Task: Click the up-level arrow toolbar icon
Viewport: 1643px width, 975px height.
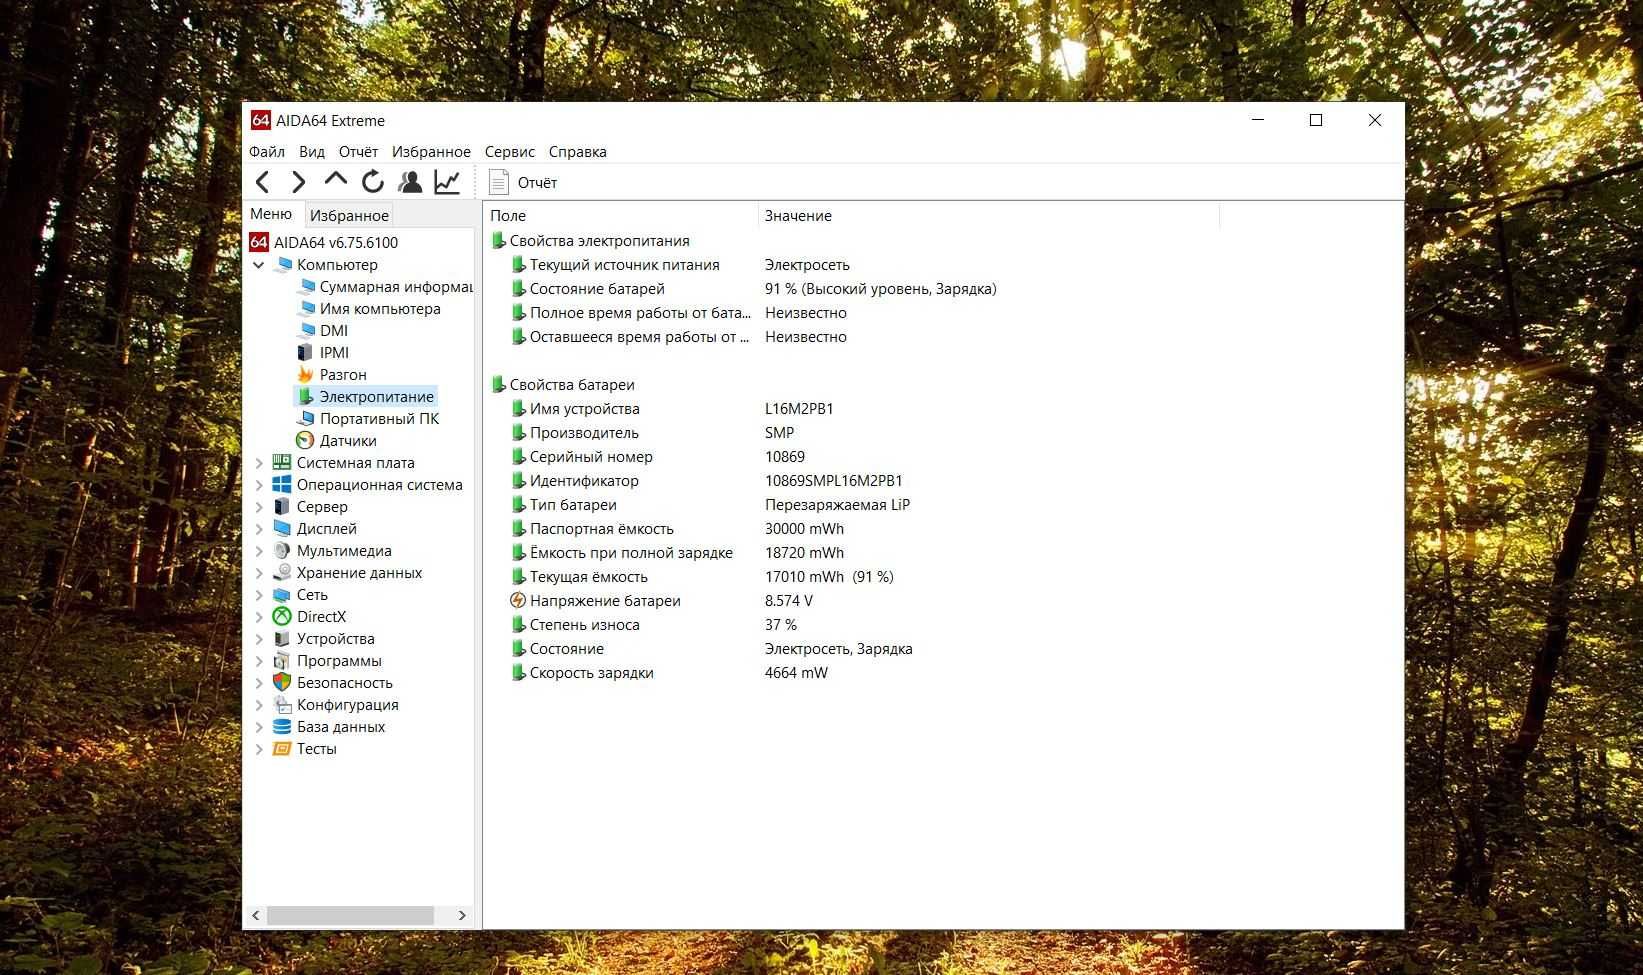Action: pos(335,180)
